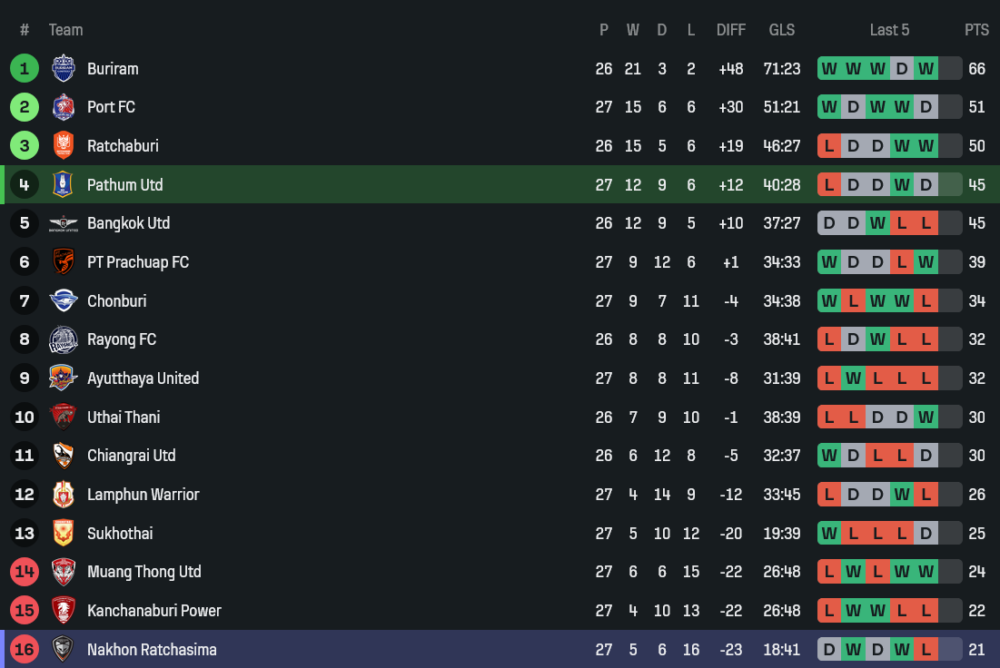
Task: Select the Muang Thong Utd crest
Action: (63, 572)
